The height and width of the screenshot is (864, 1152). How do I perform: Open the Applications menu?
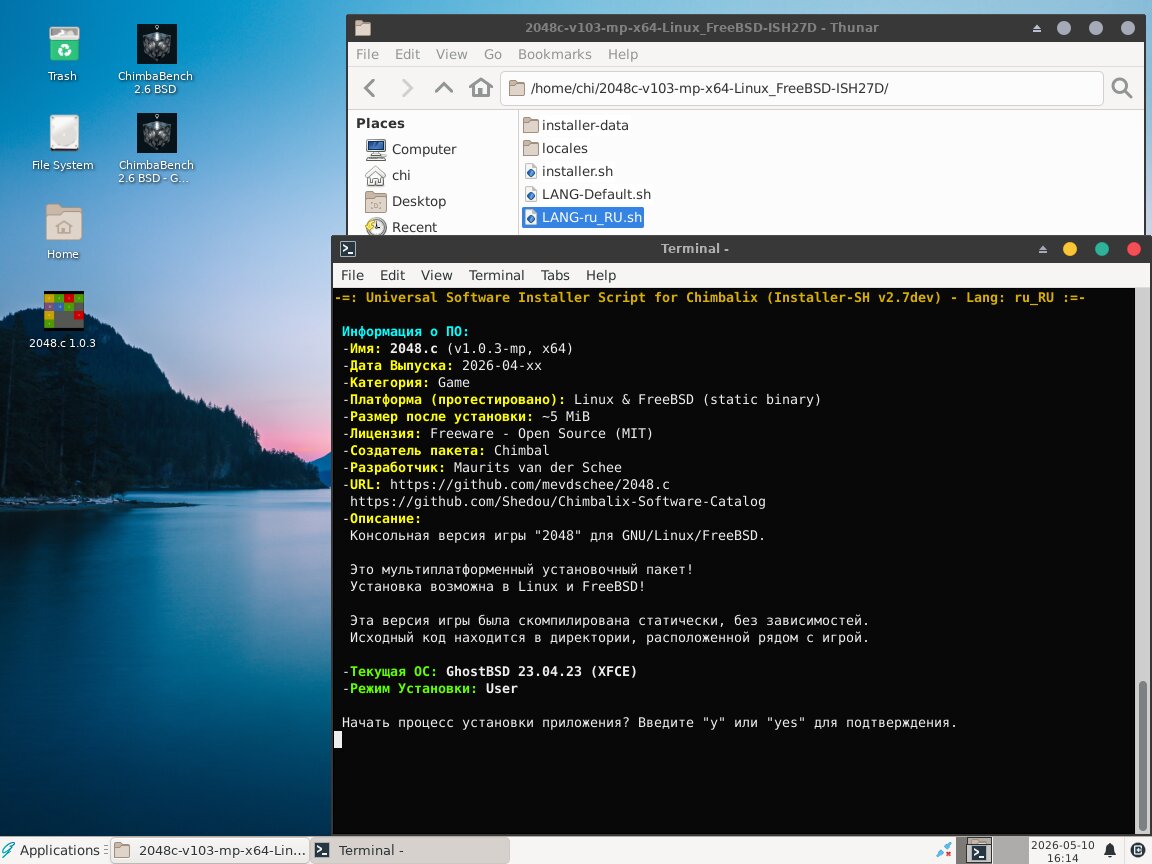click(x=51, y=850)
